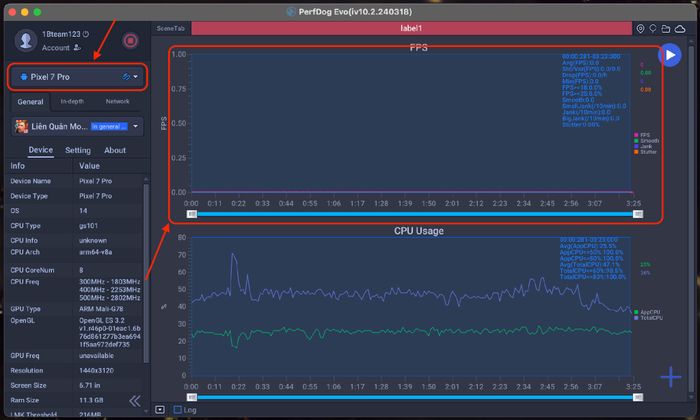Click the logout power icon beside 1Bteam123
The height and width of the screenshot is (420, 700).
point(86,34)
